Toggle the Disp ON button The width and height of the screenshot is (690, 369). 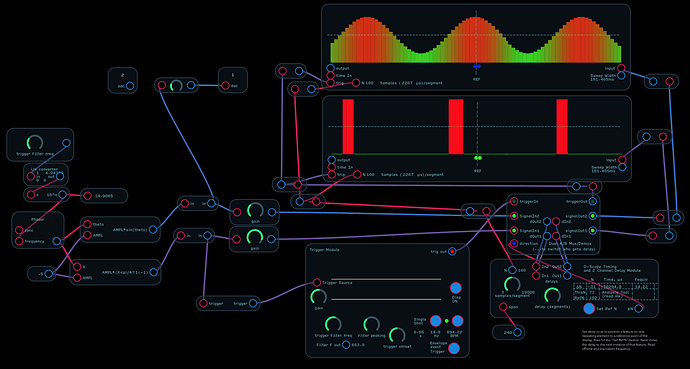[x=456, y=288]
